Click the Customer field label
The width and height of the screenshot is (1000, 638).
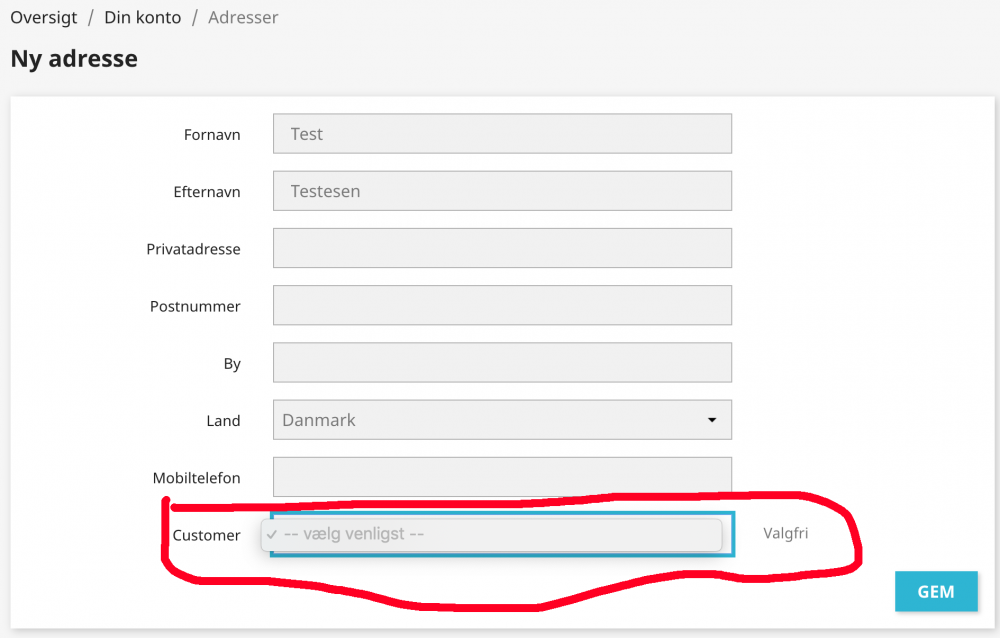click(206, 535)
